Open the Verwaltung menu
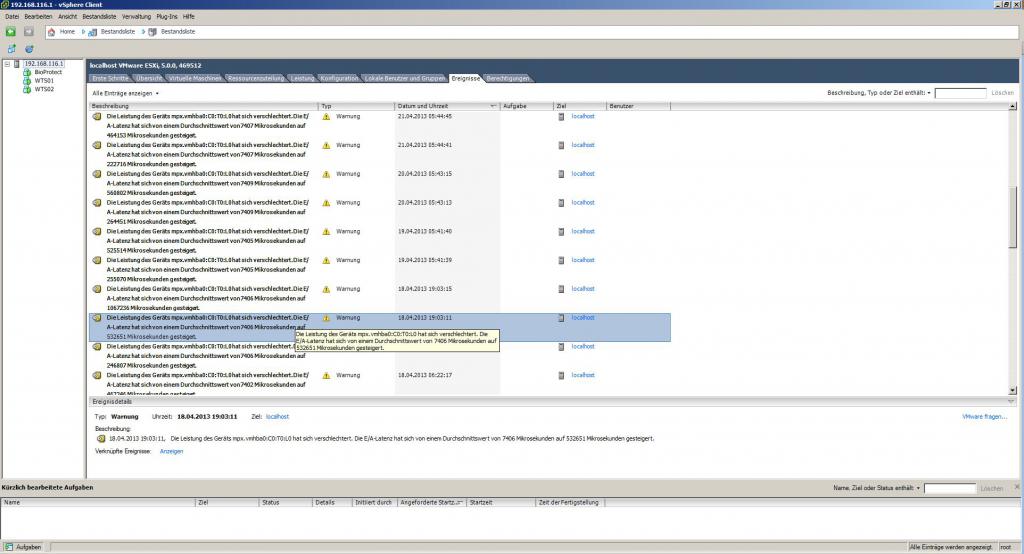Image resolution: width=1024 pixels, height=554 pixels. [136, 16]
